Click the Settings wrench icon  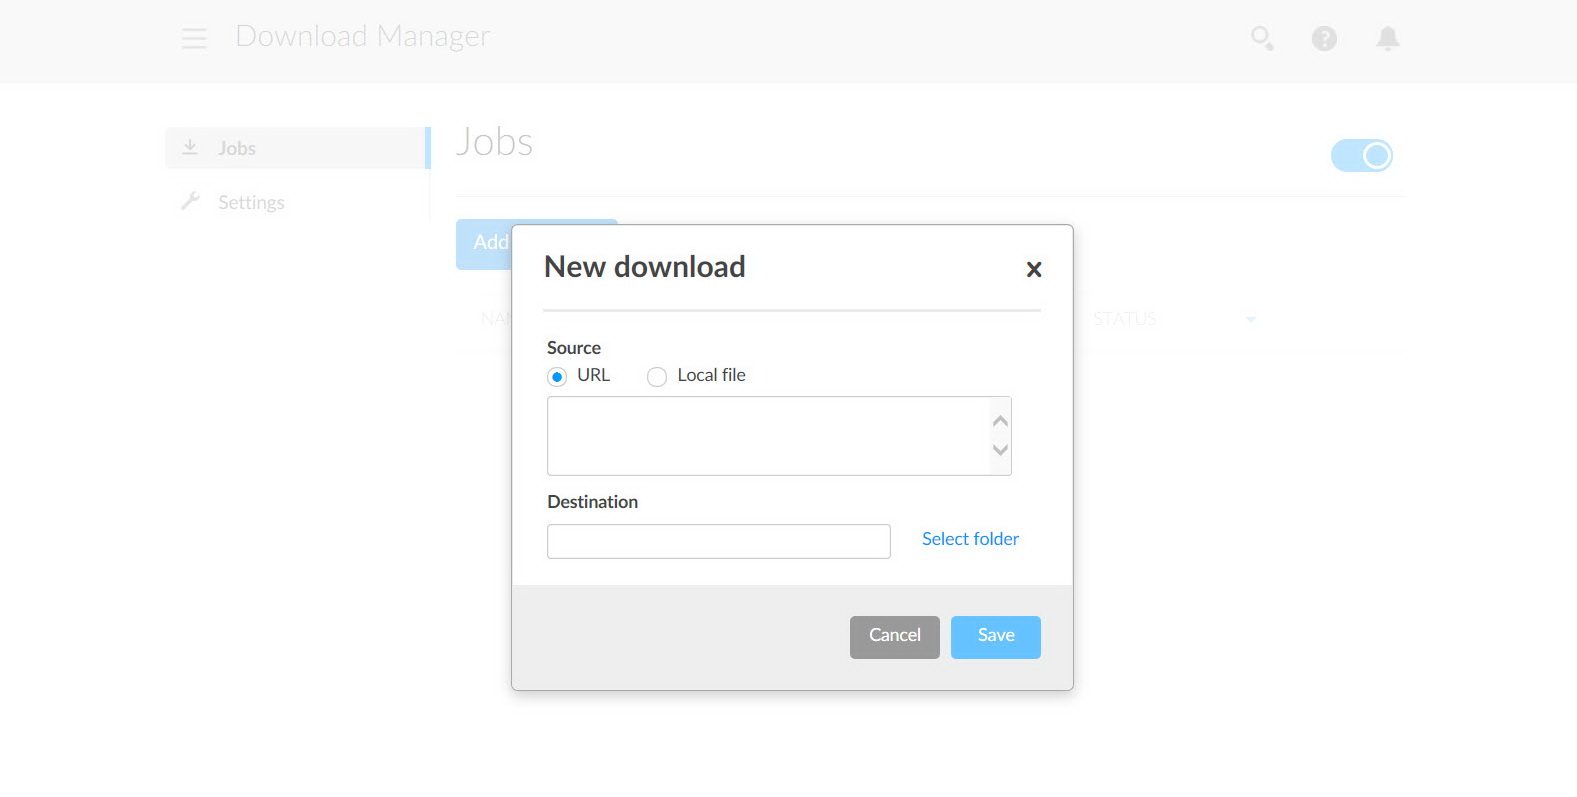190,201
